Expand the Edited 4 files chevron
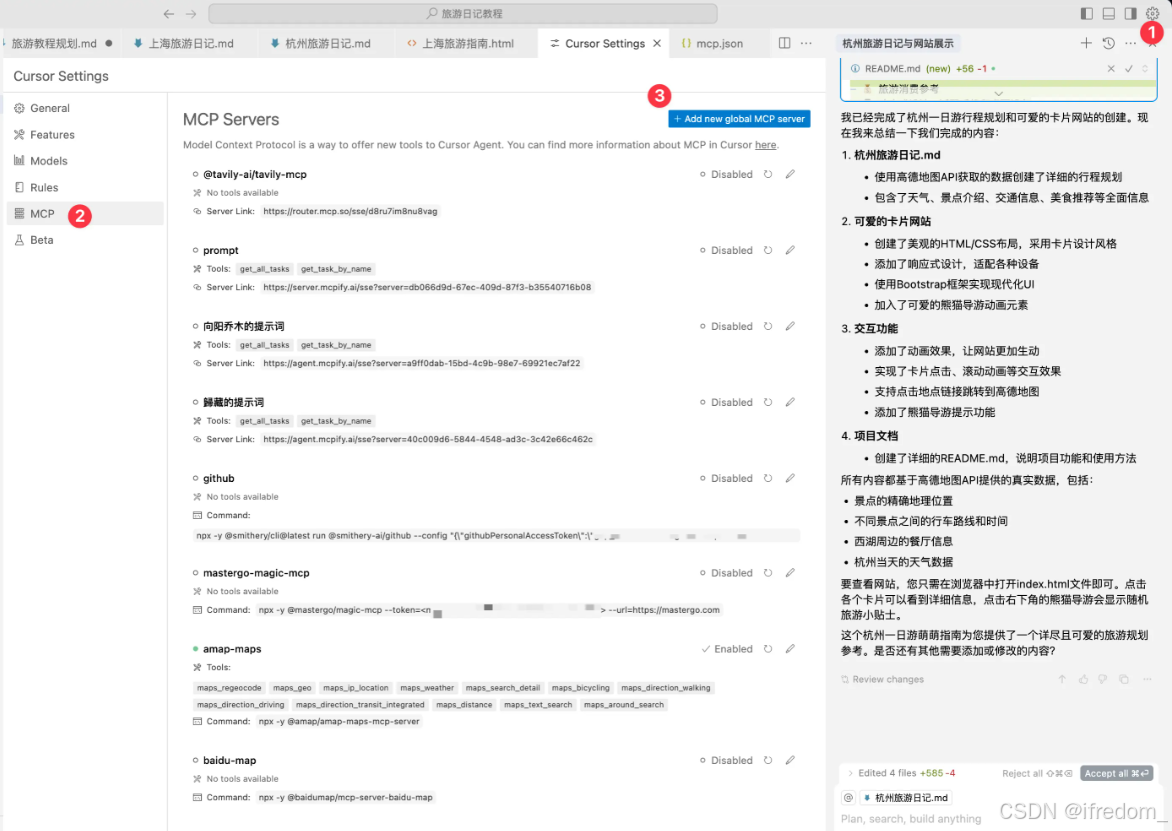Image resolution: width=1172 pixels, height=831 pixels. (x=850, y=773)
